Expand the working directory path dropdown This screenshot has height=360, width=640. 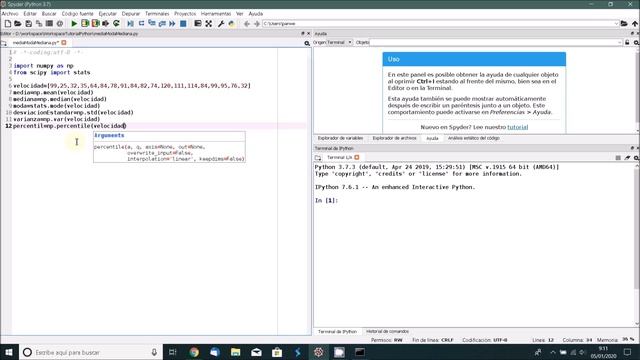(x=616, y=24)
